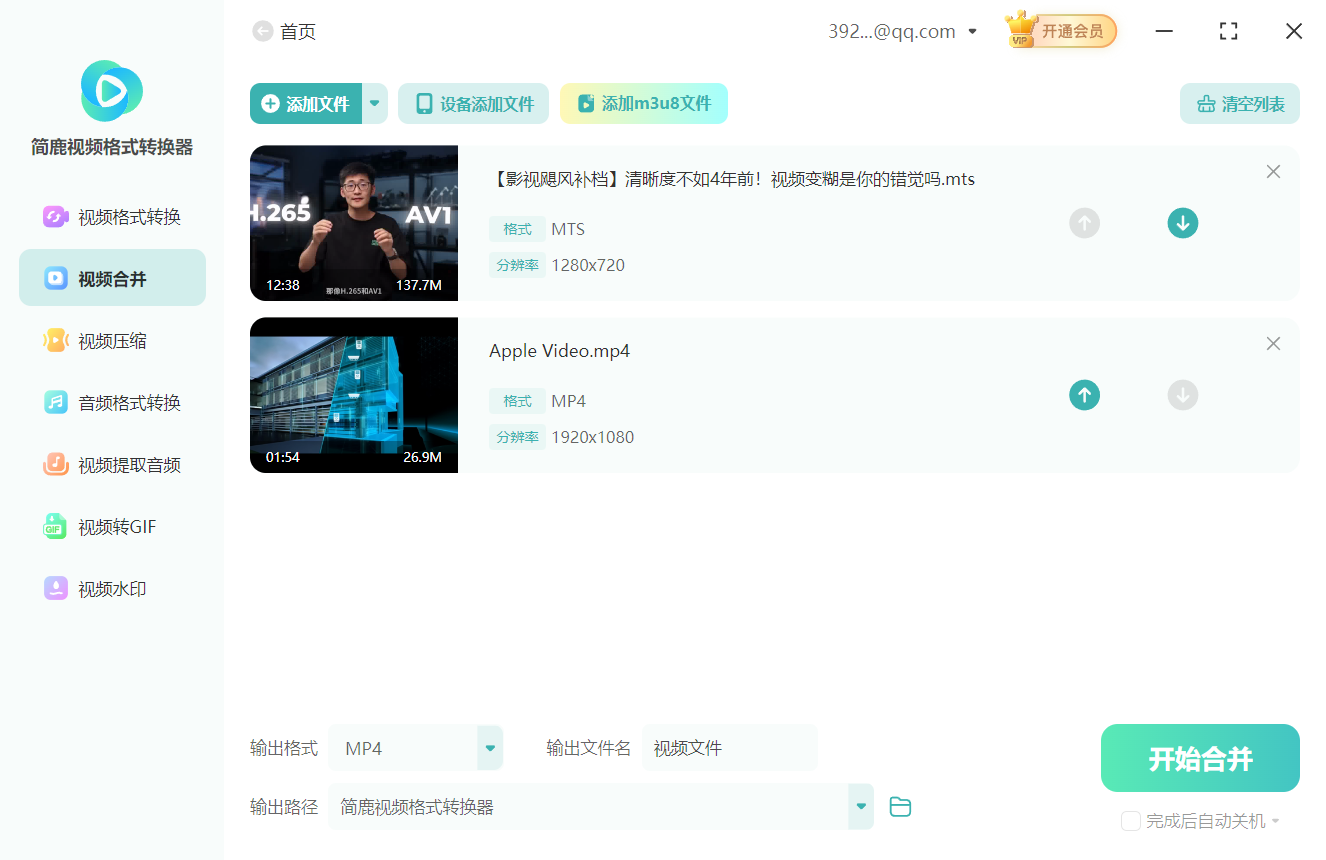Open the 输出格式 MP4 format dropdown

(x=489, y=747)
